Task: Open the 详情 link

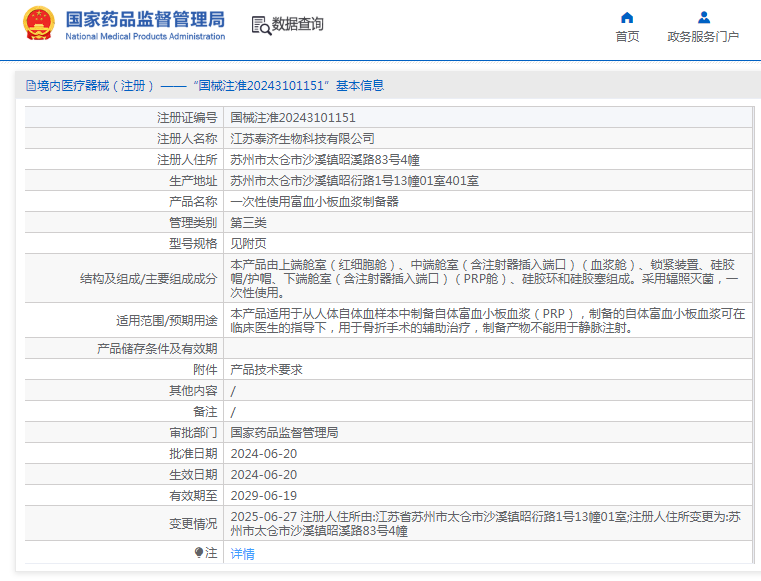Action: pyautogui.click(x=242, y=553)
